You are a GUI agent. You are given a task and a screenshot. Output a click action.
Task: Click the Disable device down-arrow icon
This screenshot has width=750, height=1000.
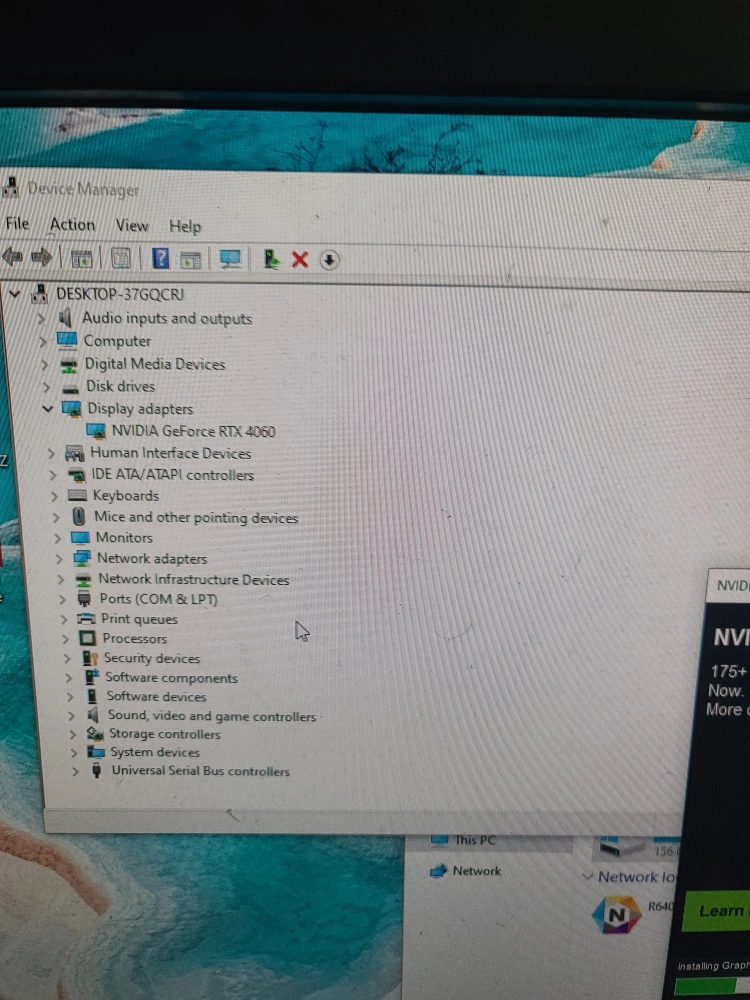tap(329, 260)
